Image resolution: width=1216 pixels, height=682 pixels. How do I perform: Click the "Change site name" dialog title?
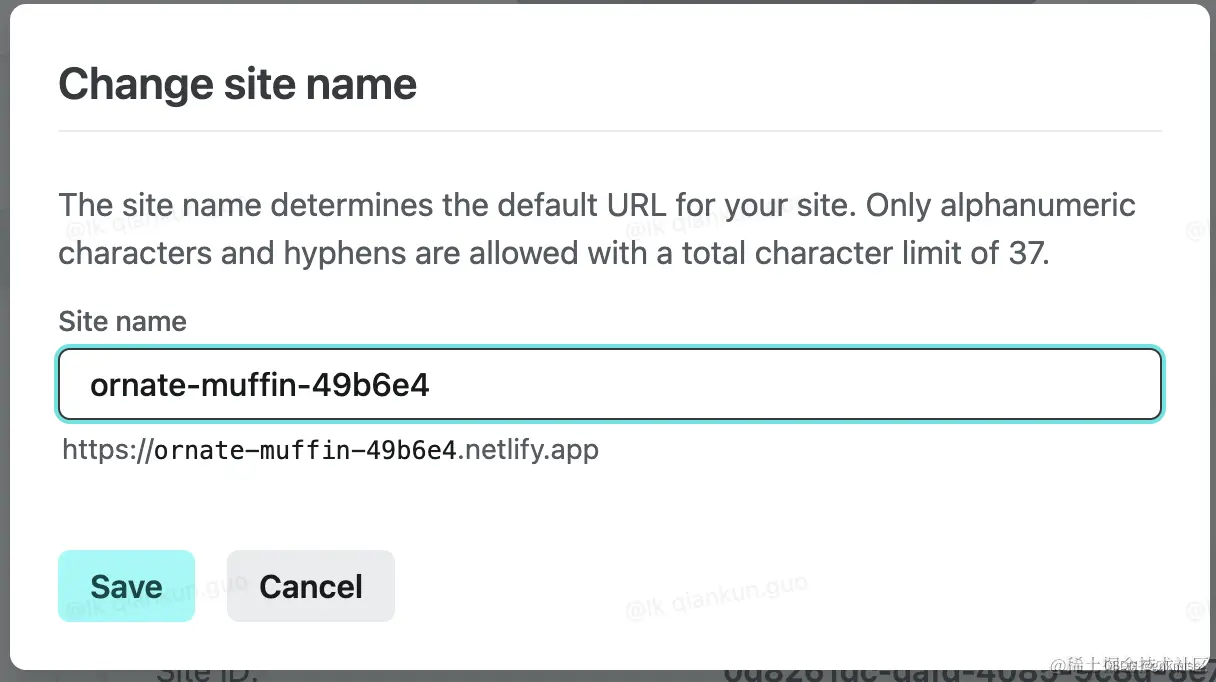pyautogui.click(x=237, y=84)
